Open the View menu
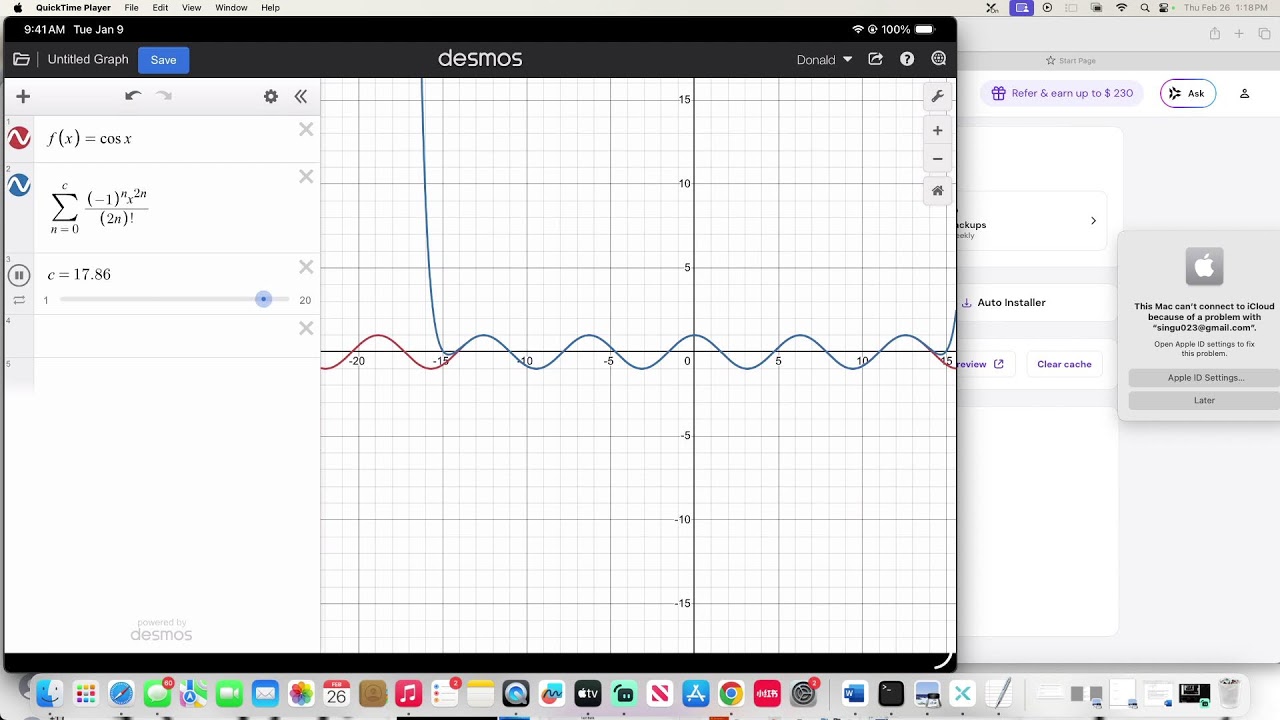 [x=191, y=8]
